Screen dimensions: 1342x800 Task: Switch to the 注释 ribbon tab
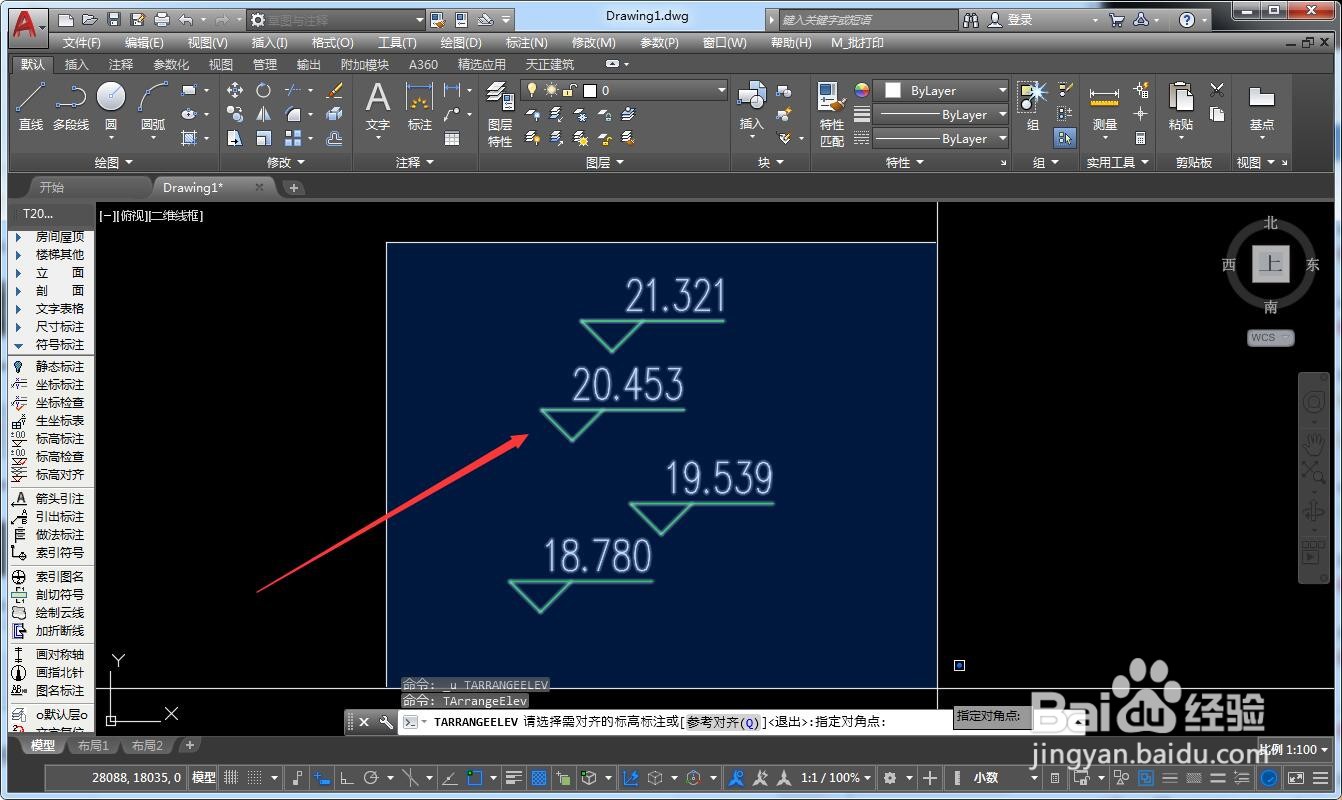(x=121, y=64)
